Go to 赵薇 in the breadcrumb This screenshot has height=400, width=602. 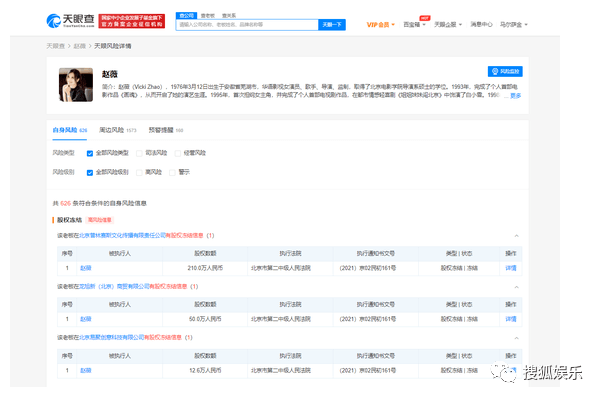(x=79, y=46)
